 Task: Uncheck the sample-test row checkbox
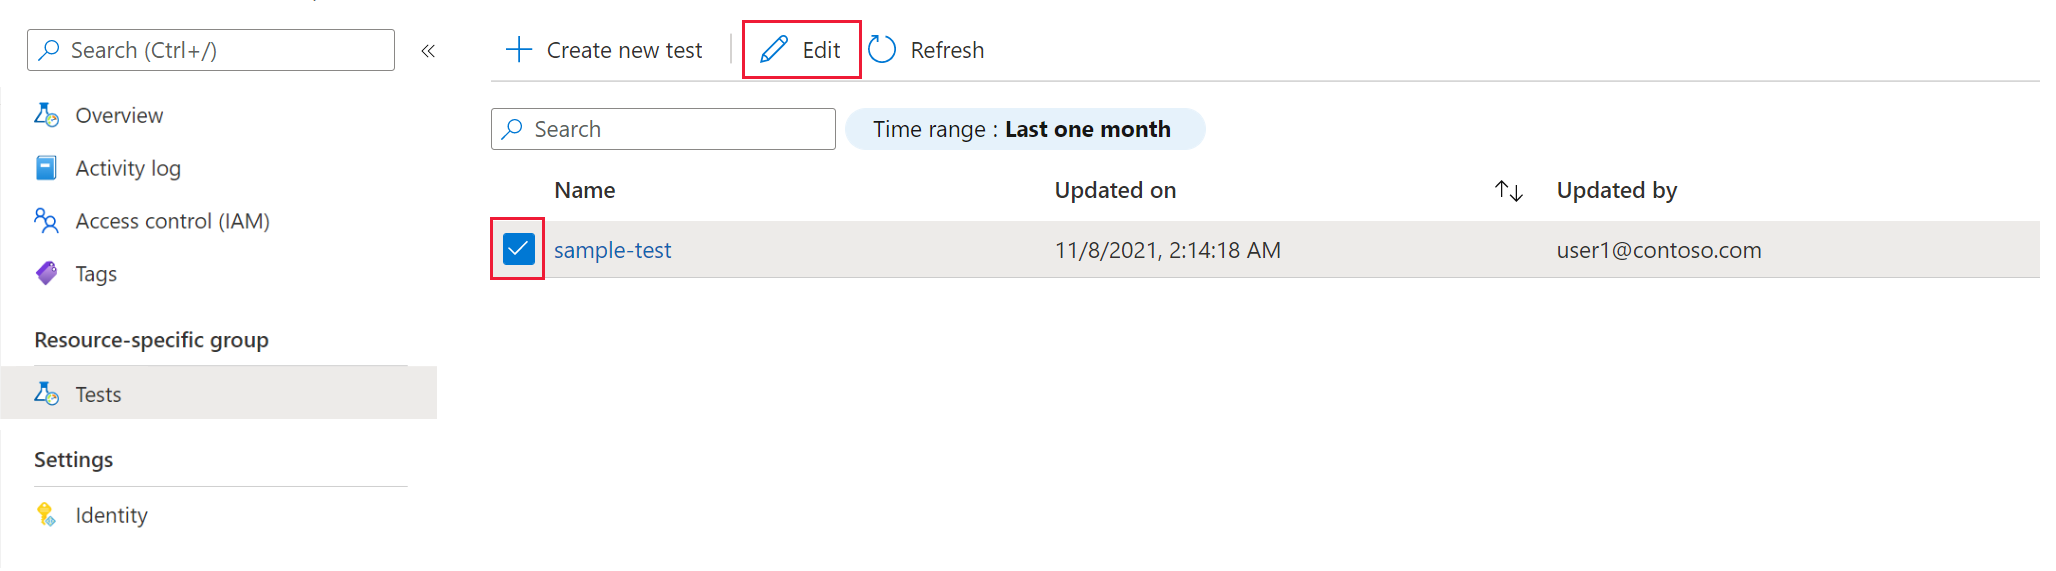tap(519, 249)
